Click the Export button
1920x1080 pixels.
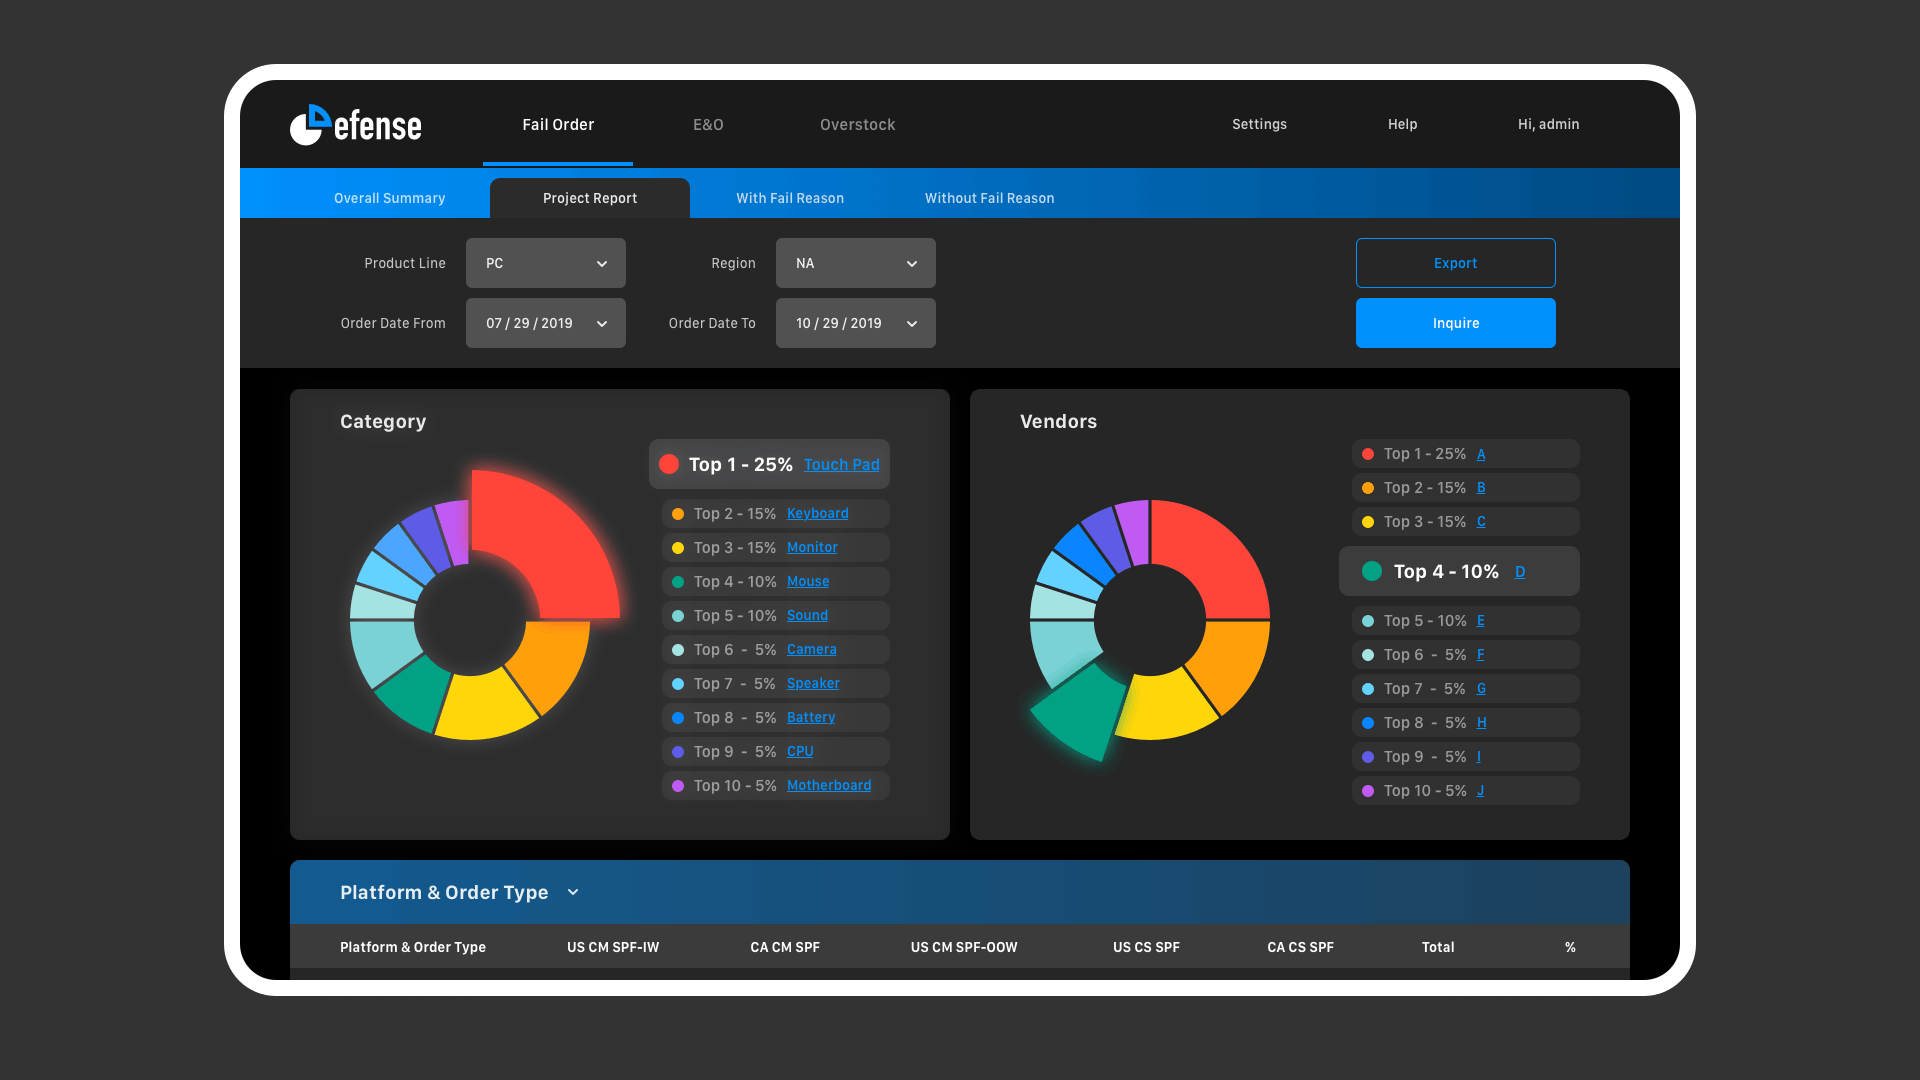tap(1455, 263)
